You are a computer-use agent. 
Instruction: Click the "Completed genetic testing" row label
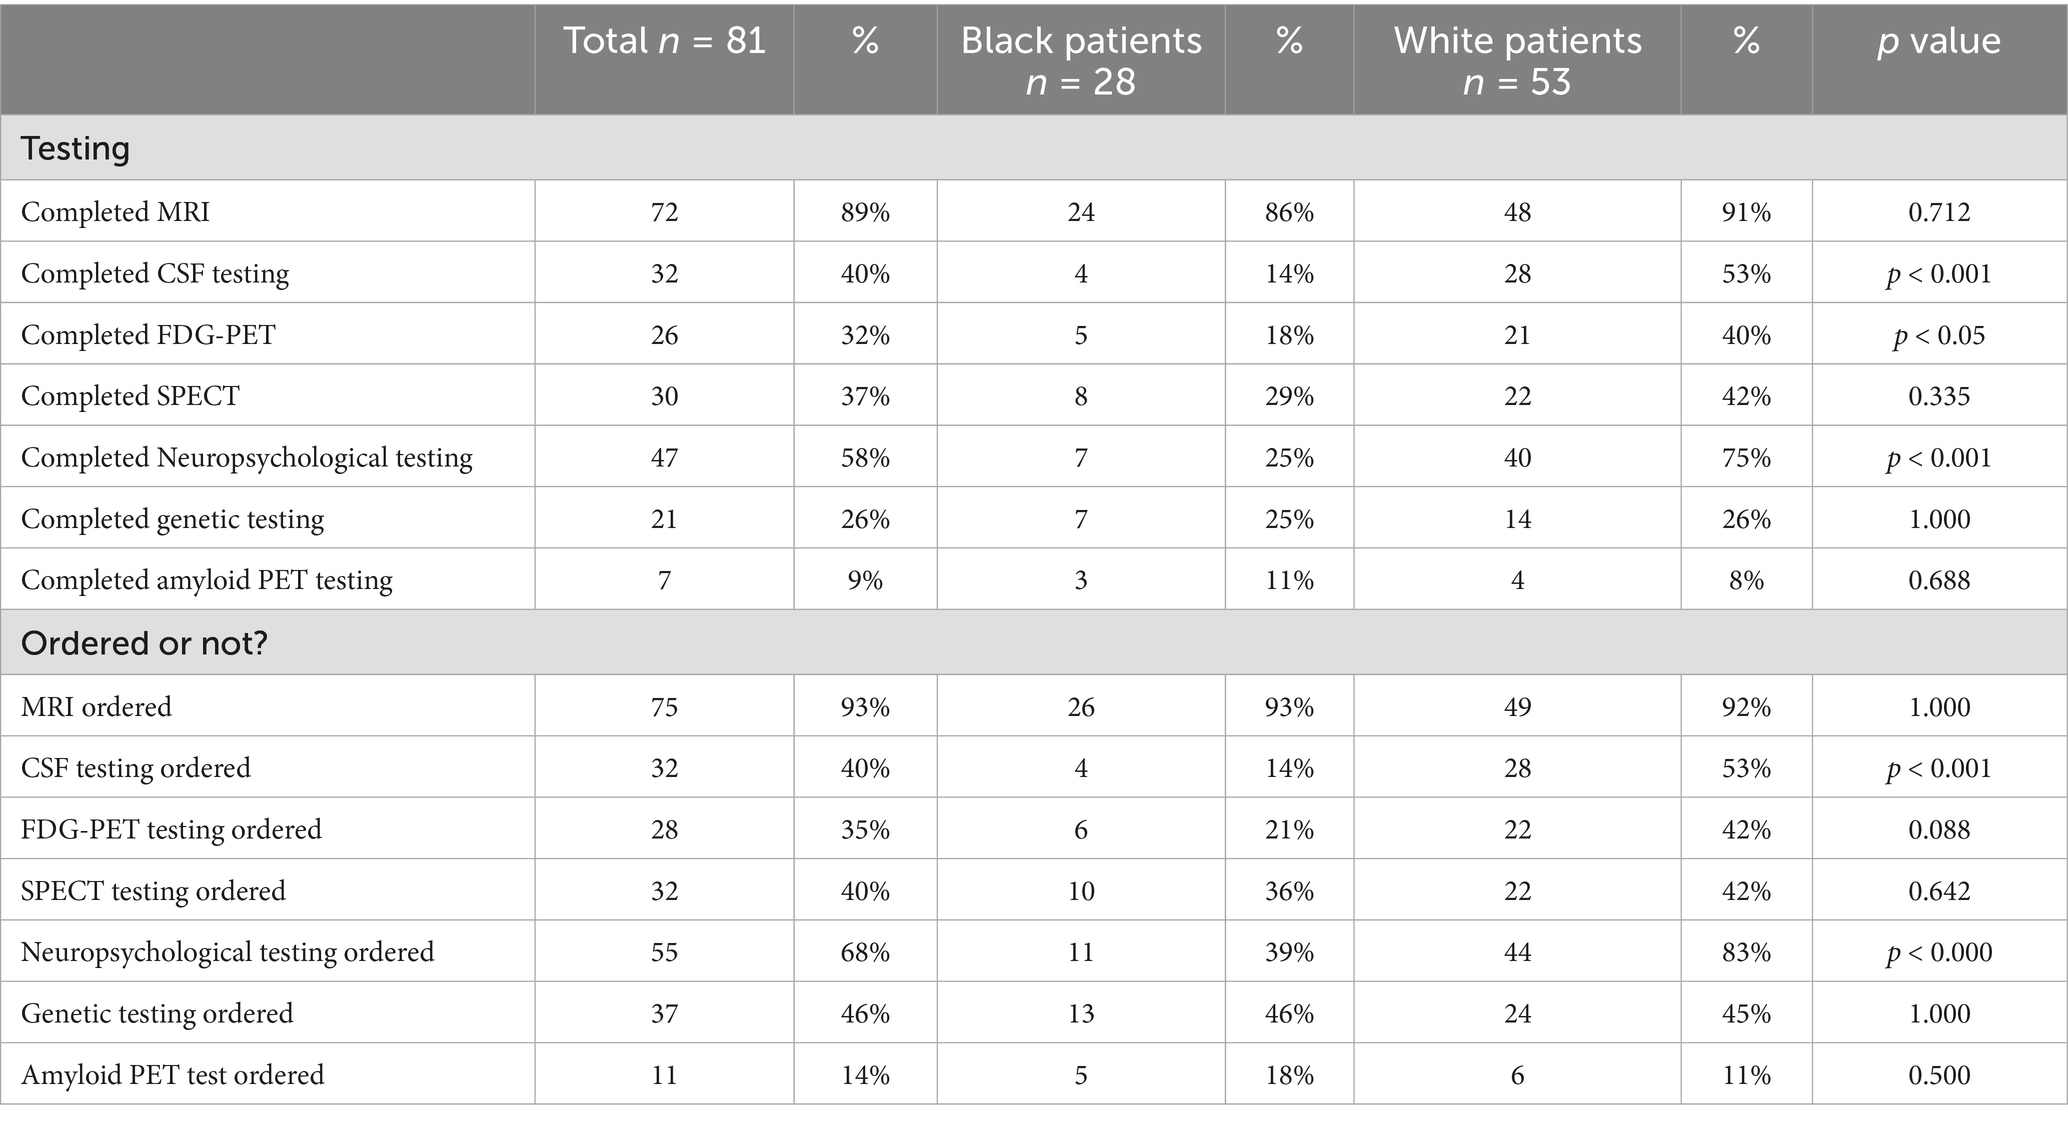tap(172, 519)
